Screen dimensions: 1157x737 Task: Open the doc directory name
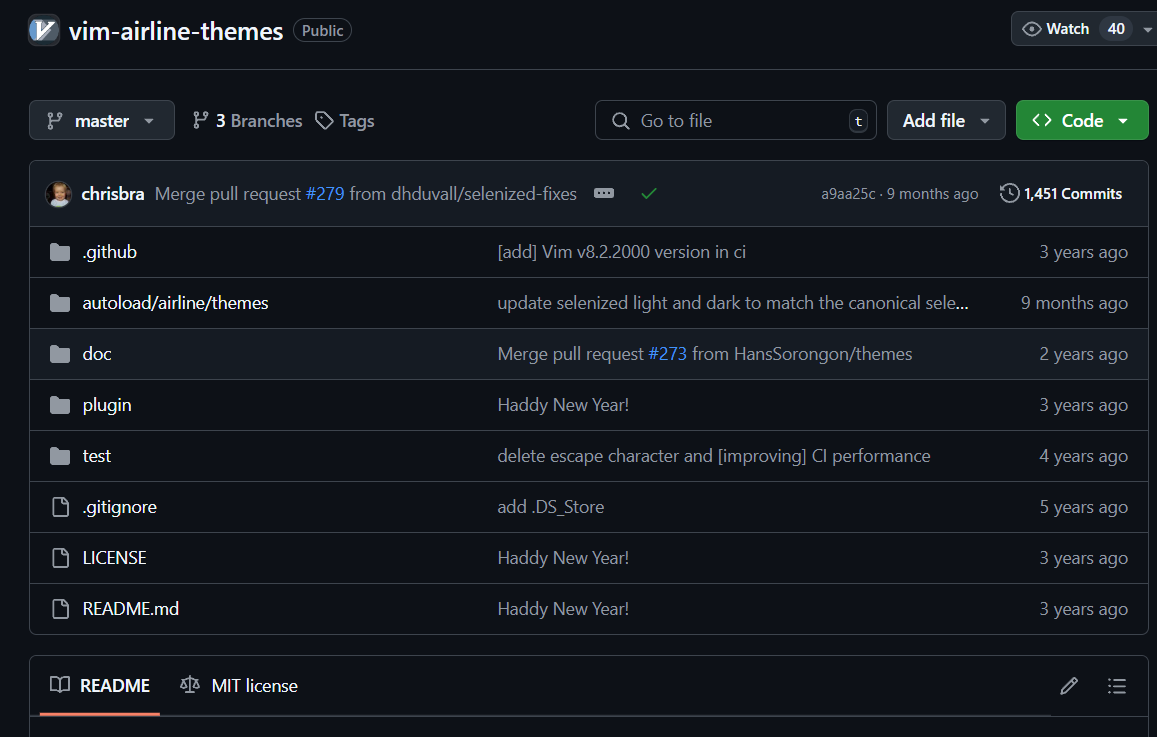[97, 354]
